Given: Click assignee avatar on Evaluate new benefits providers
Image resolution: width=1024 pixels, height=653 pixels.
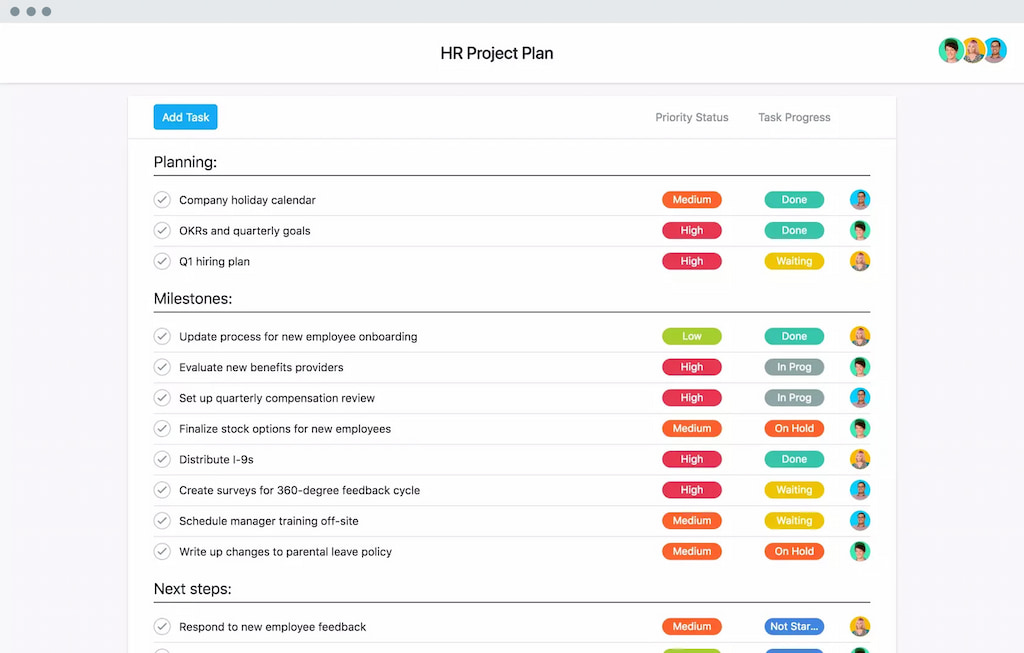Looking at the screenshot, I should coord(860,367).
